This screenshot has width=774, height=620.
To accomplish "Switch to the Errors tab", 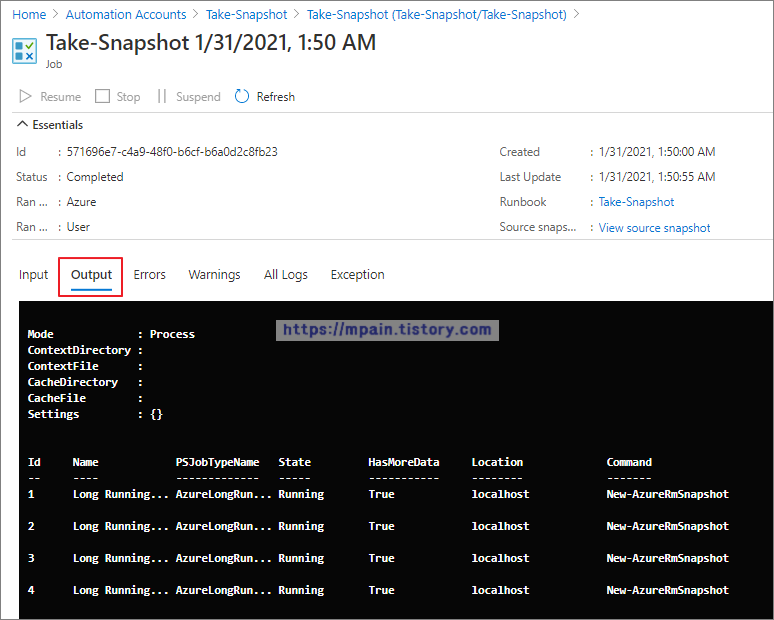I will 150,274.
